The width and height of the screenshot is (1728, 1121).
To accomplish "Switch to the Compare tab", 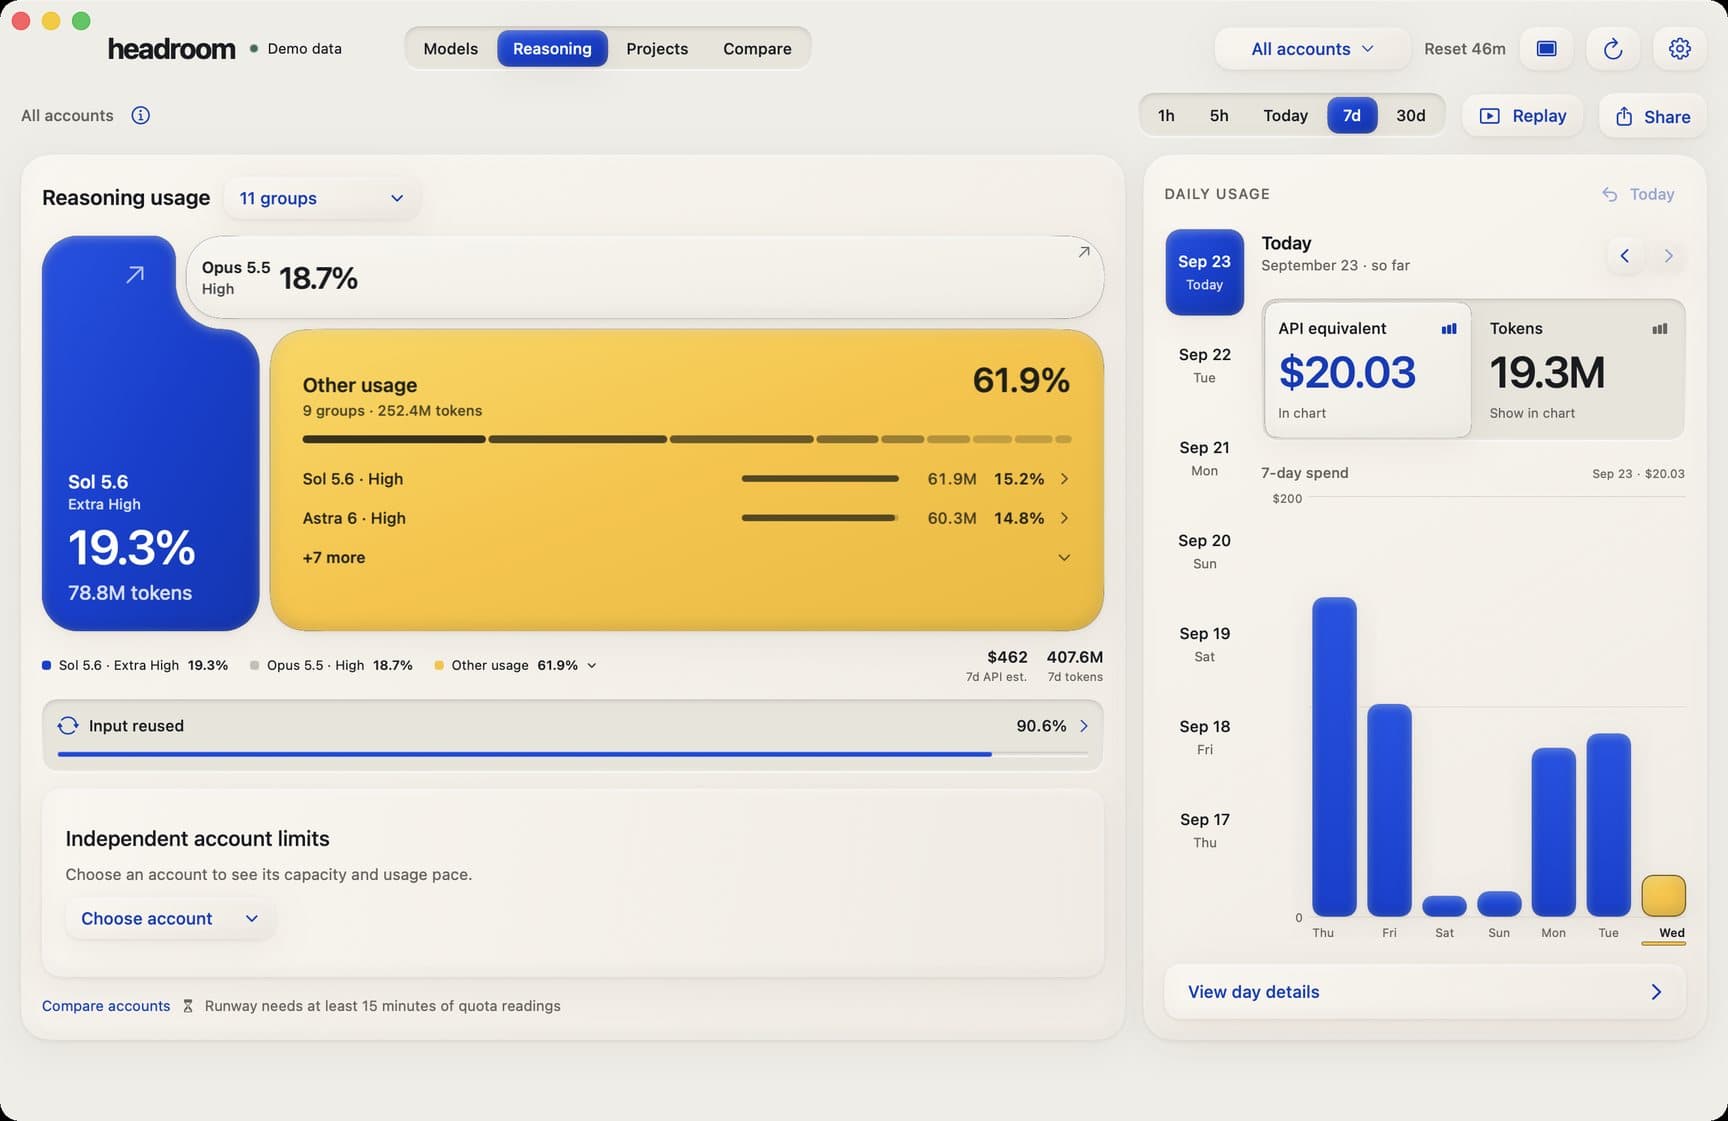I will point(757,48).
